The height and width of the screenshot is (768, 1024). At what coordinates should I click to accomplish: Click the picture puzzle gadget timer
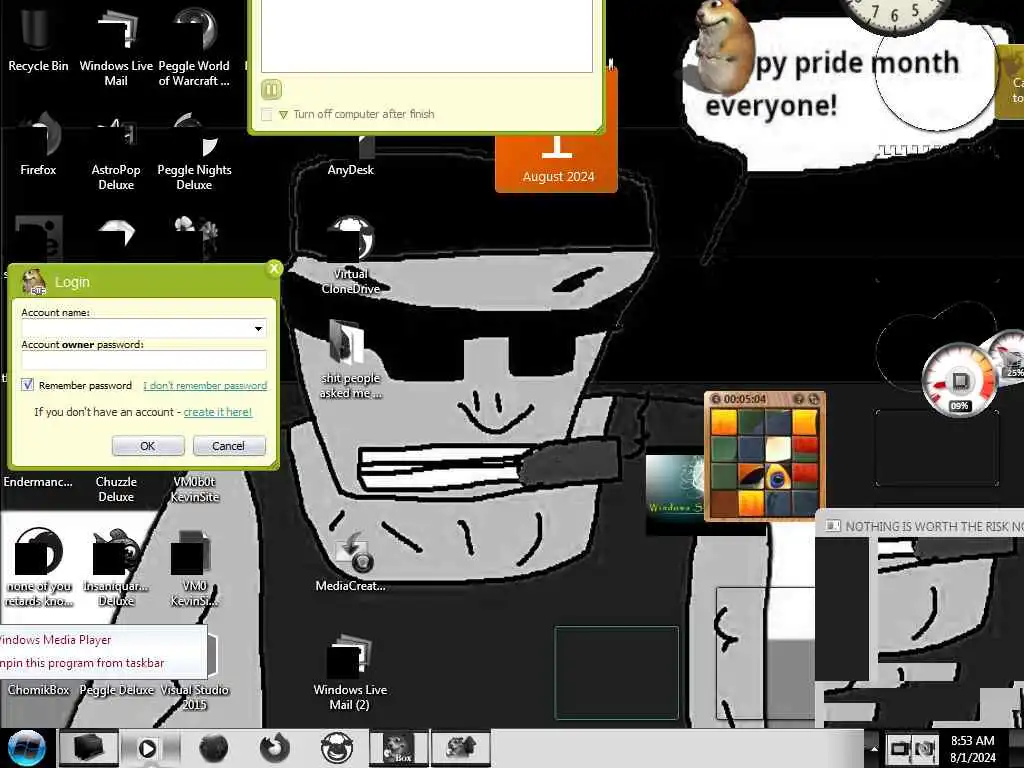click(x=744, y=399)
